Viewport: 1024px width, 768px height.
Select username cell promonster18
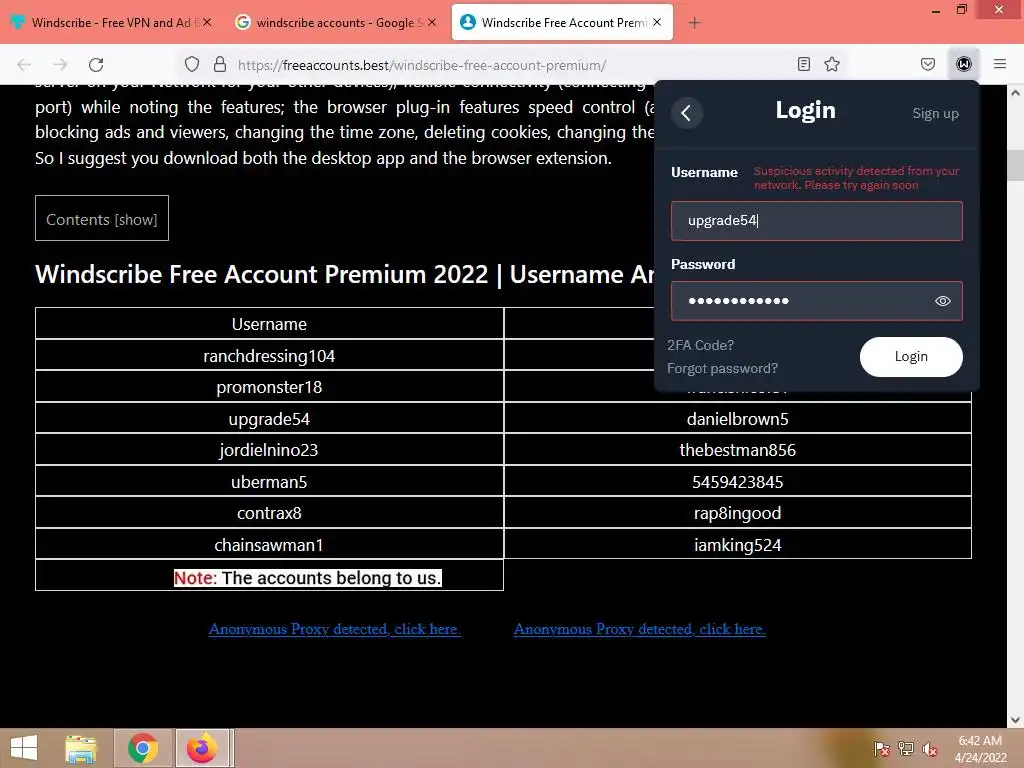tap(269, 387)
